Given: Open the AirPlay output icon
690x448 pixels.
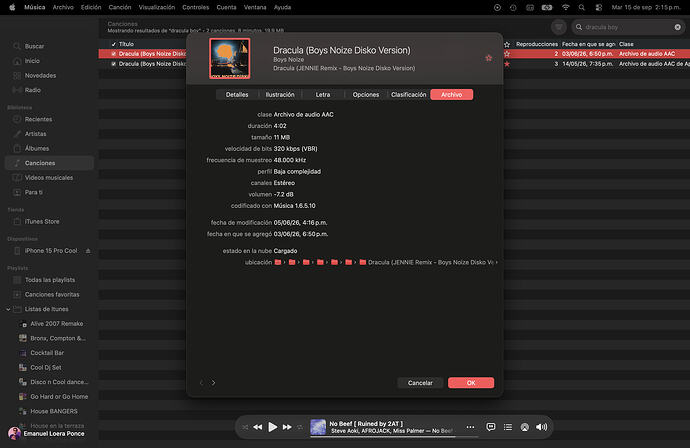Looking at the screenshot, I should tap(525, 427).
